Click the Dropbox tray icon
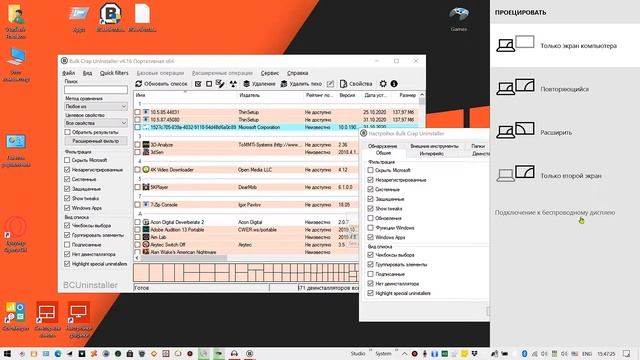Screen dimensions: 640x360 click(474, 353)
